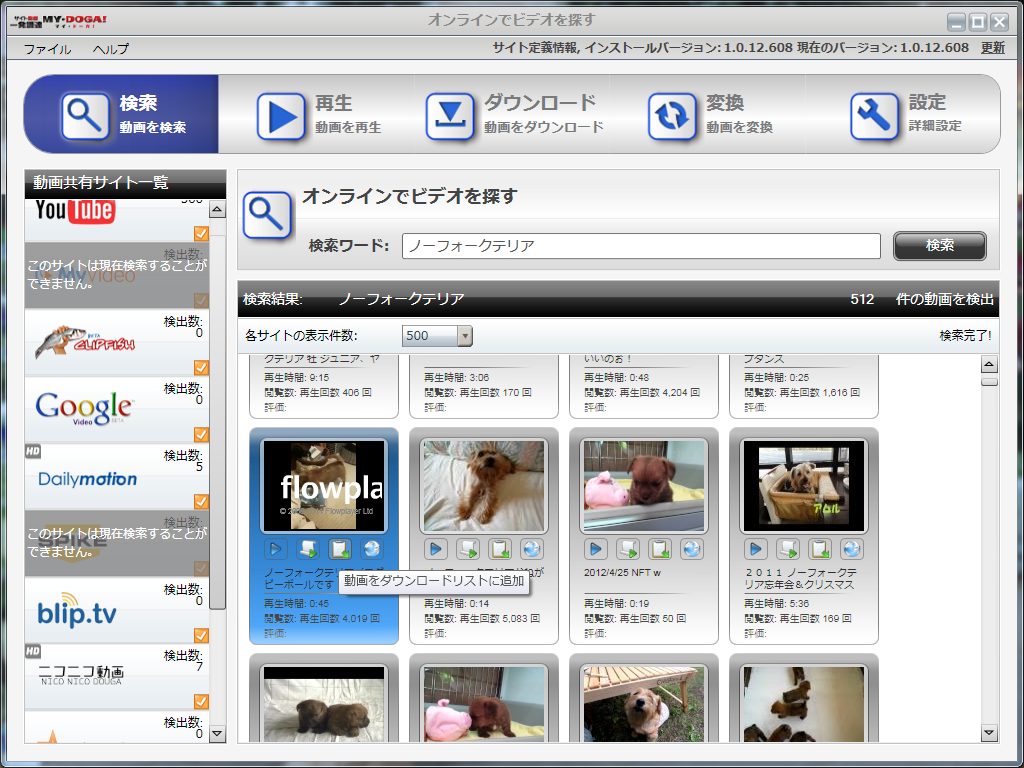1024x768 pixels.
Task: Add the 0:45 video to download list
Action: [340, 549]
